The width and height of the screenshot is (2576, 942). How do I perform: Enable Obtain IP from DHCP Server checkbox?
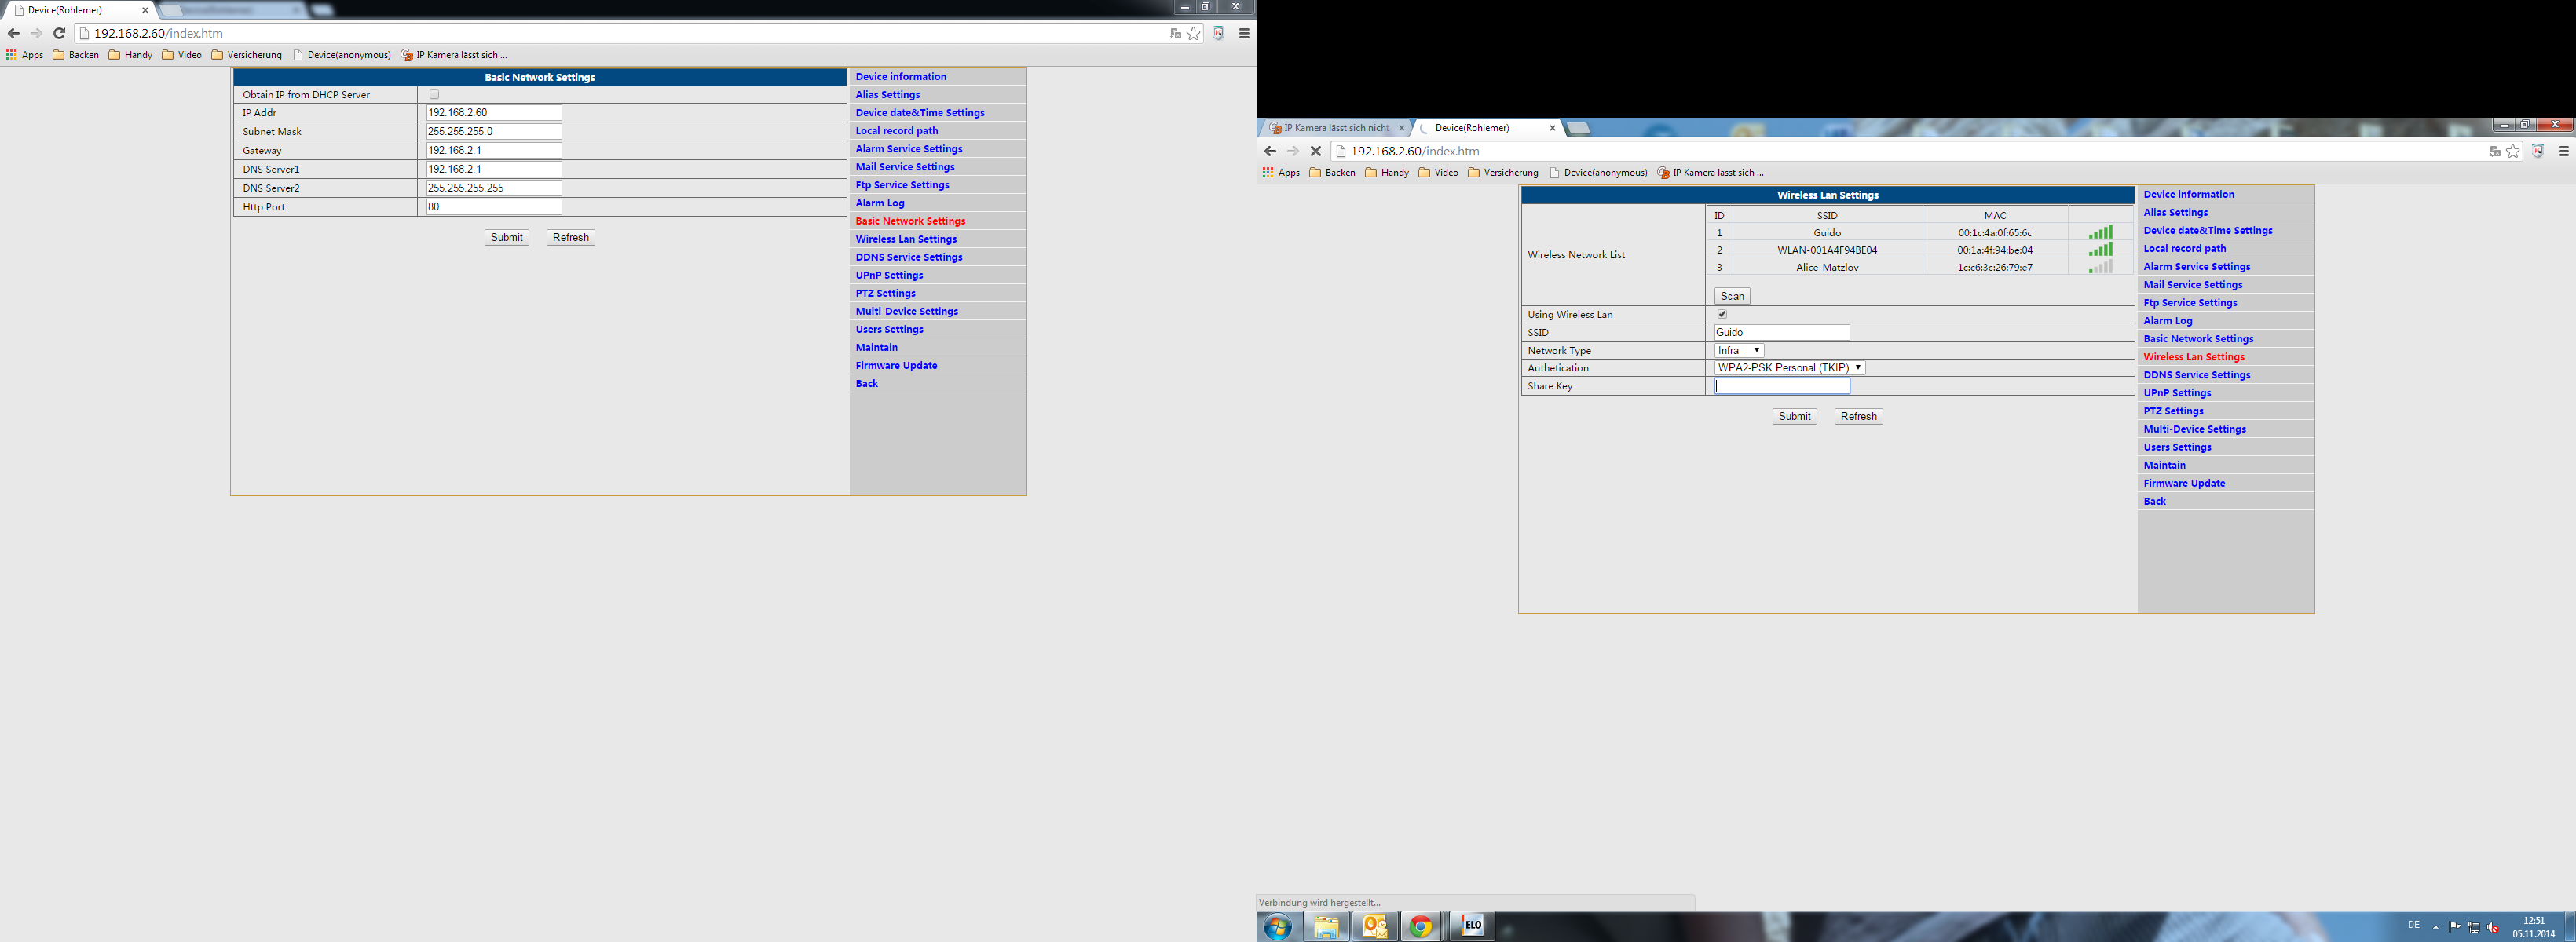pyautogui.click(x=434, y=95)
